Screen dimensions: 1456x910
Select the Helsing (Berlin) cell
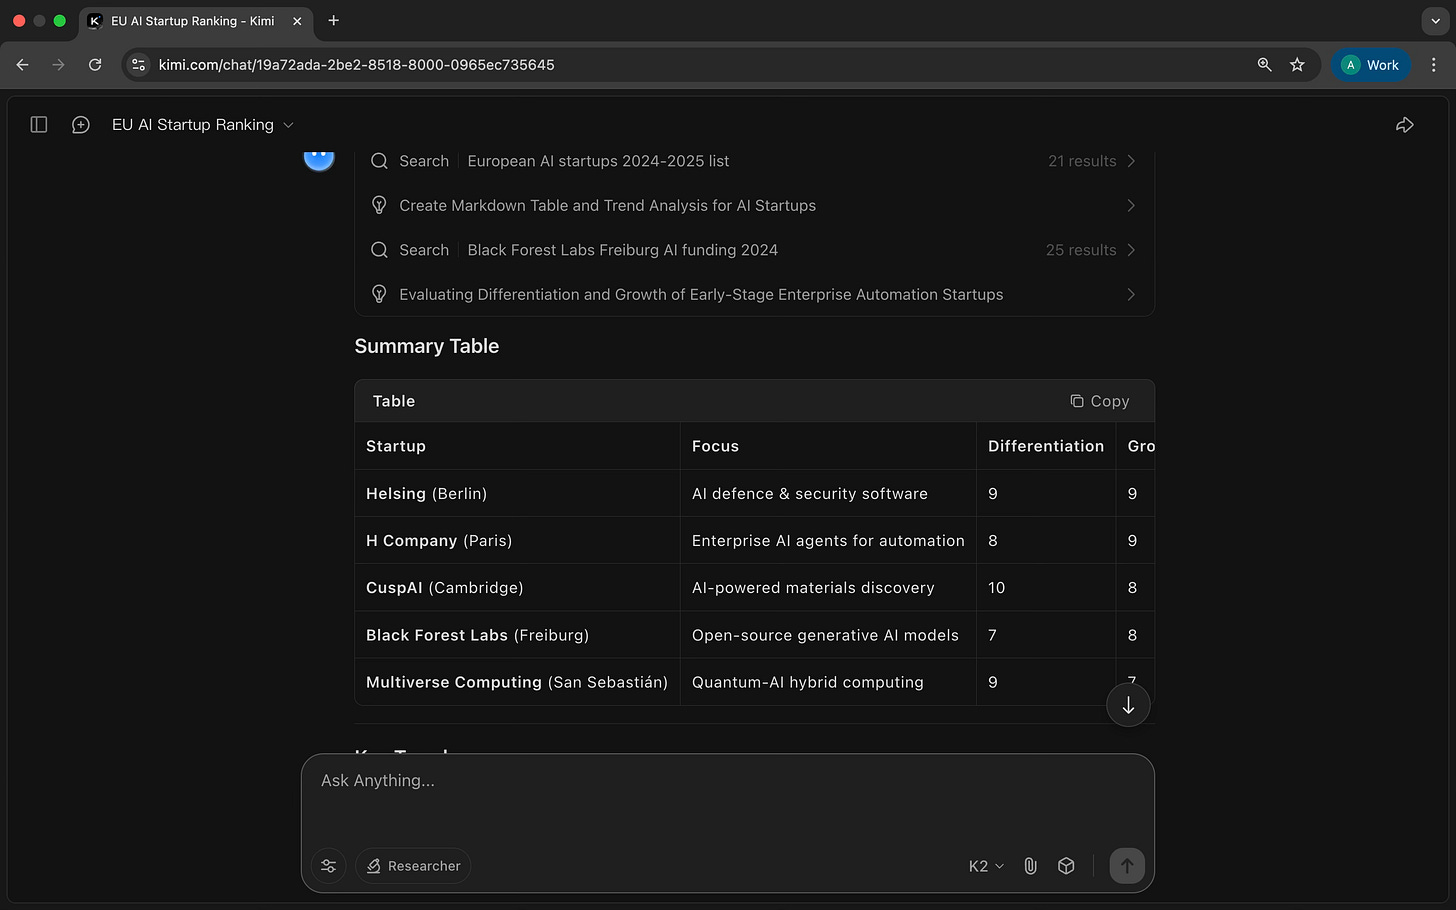tap(517, 494)
